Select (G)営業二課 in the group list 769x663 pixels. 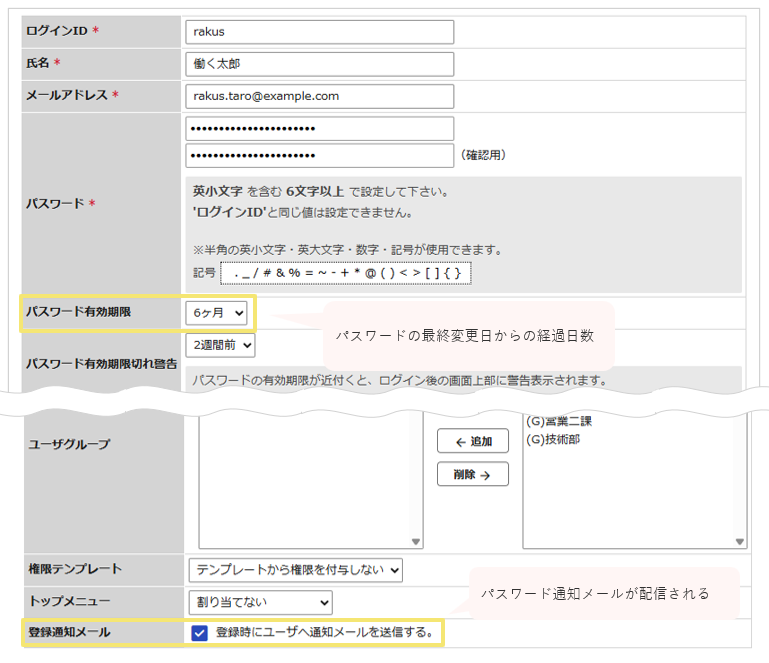559,421
